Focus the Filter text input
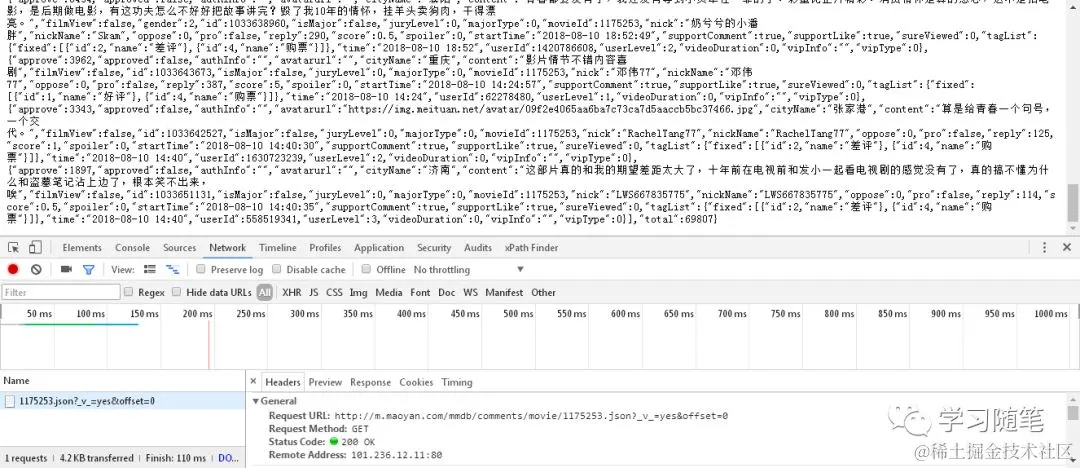The width and height of the screenshot is (1080, 468). 61,292
